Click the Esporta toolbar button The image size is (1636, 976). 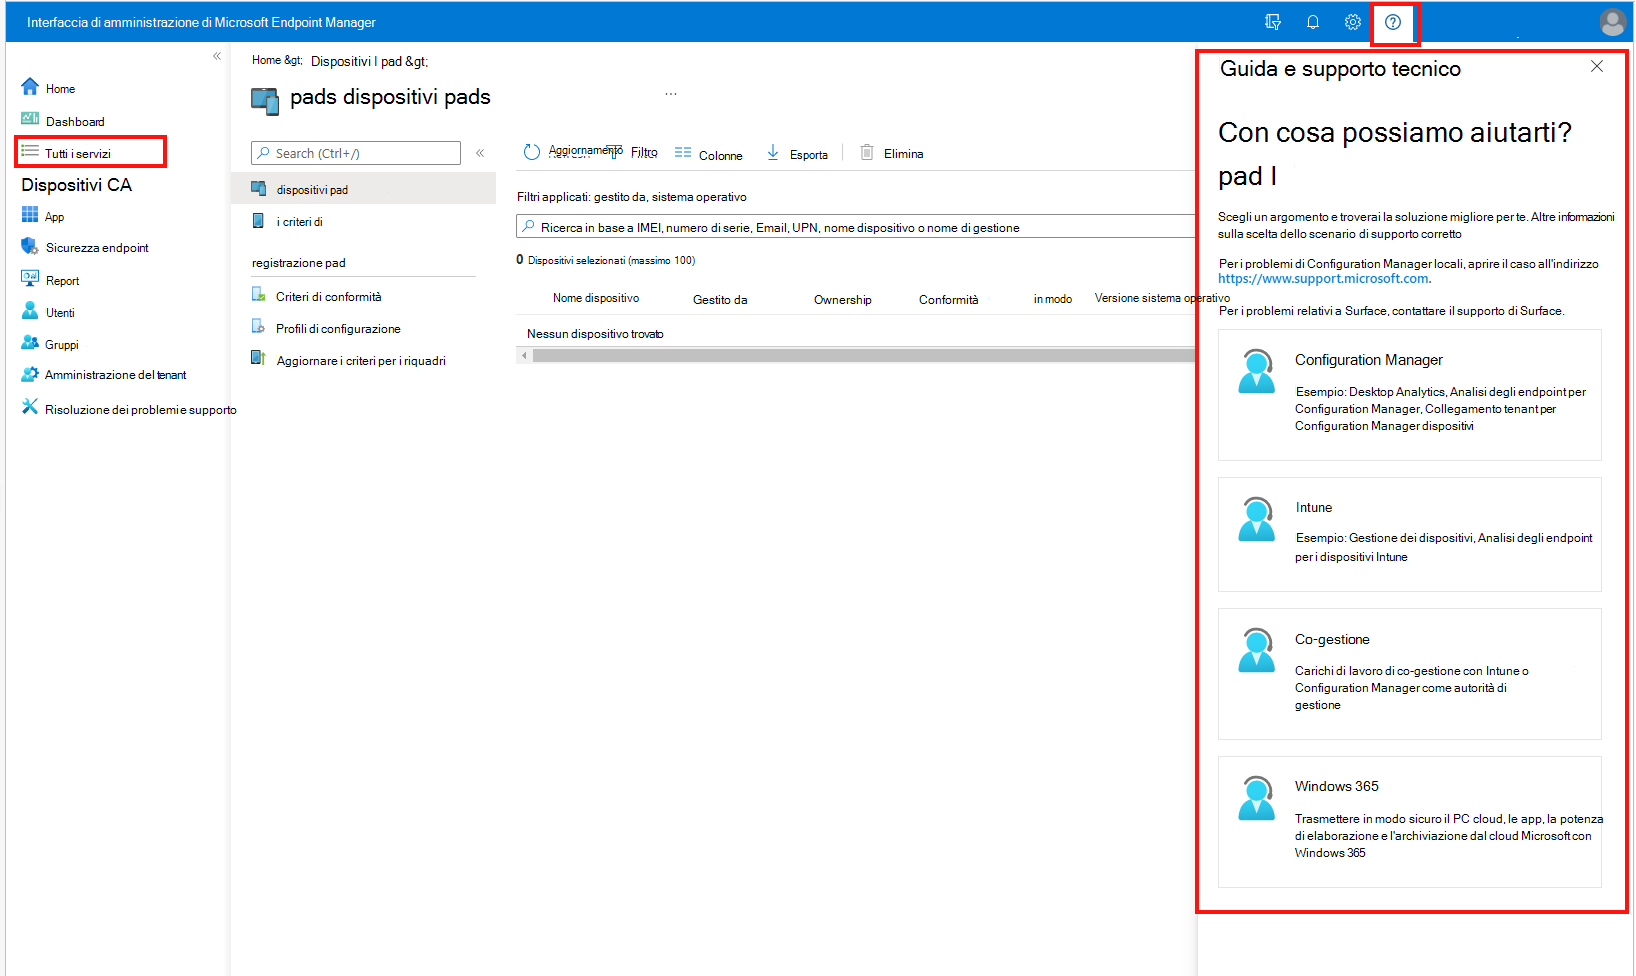797,154
